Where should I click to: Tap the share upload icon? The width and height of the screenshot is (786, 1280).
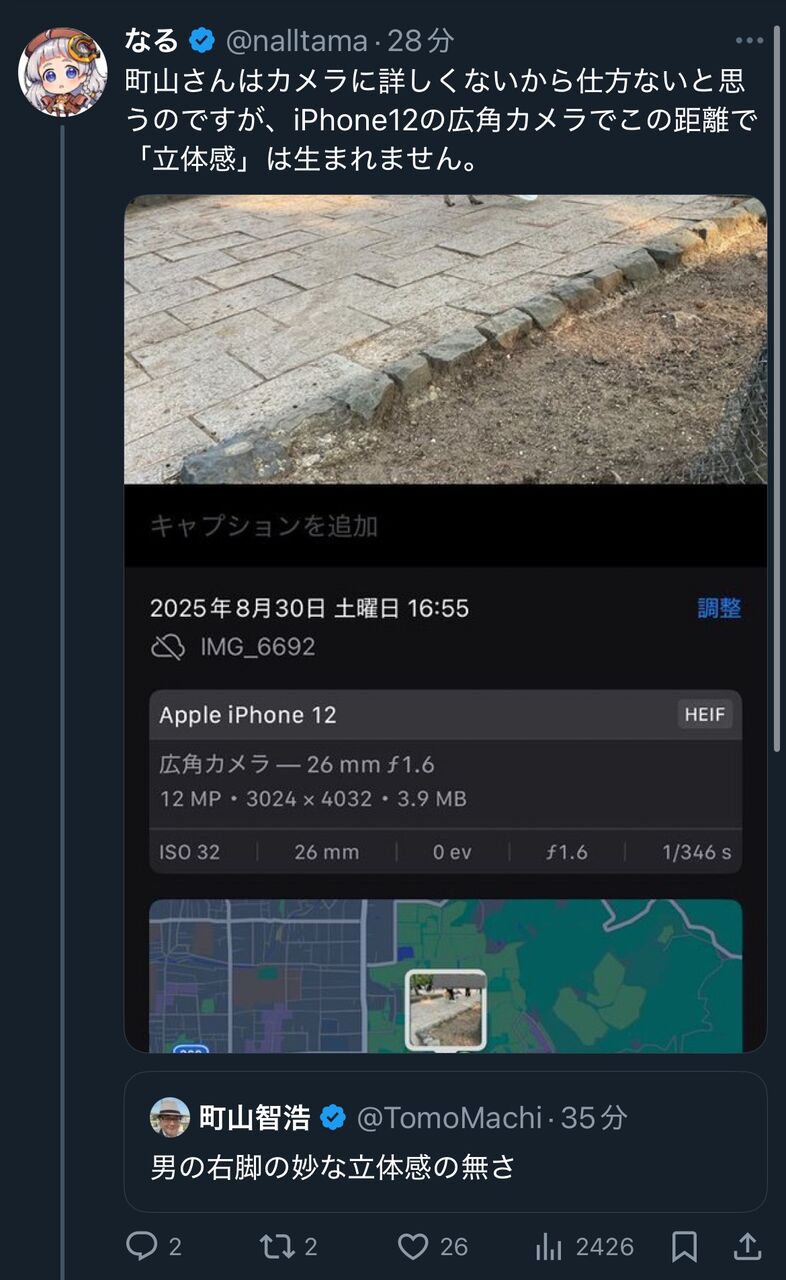(747, 1246)
